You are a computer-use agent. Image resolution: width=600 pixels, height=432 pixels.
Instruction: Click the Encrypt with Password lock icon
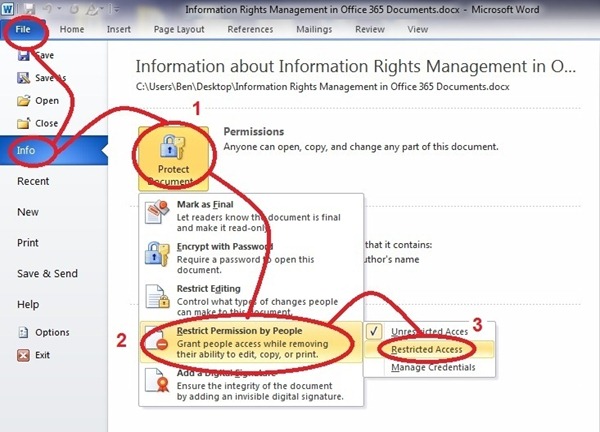[x=157, y=254]
